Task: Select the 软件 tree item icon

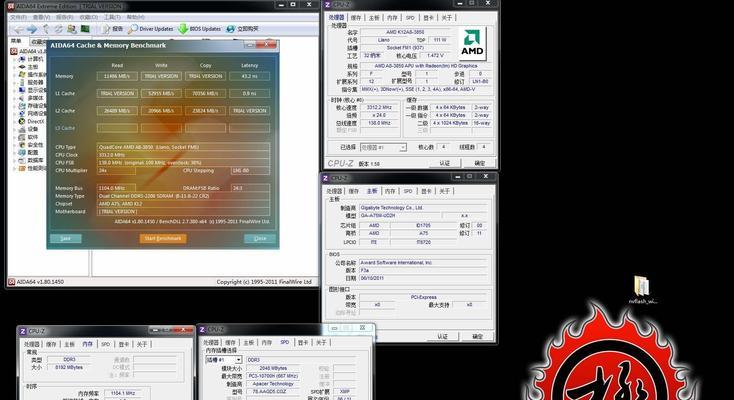Action: pyautogui.click(x=22, y=137)
